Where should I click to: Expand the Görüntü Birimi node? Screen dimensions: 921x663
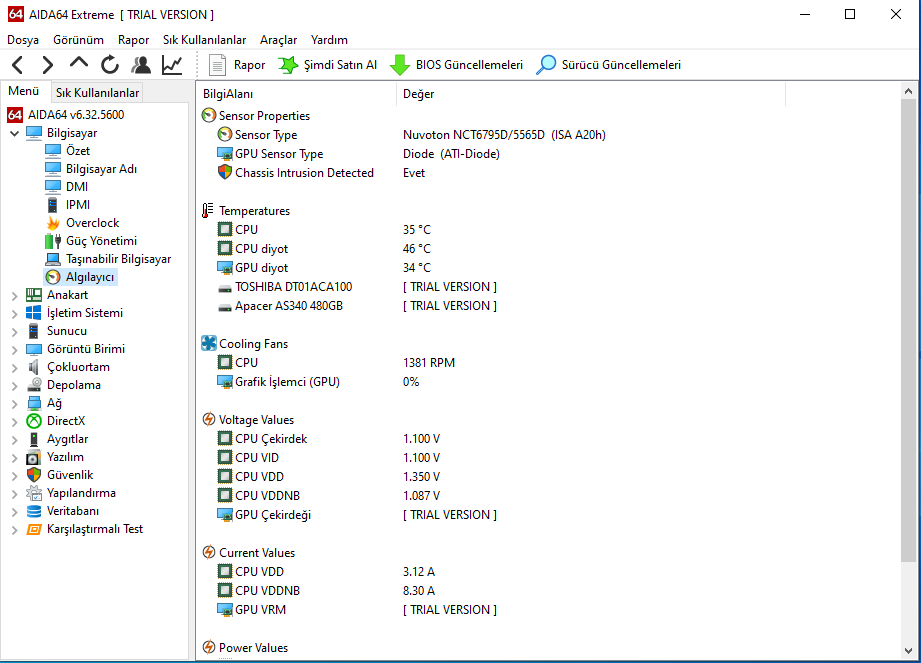pyautogui.click(x=15, y=350)
